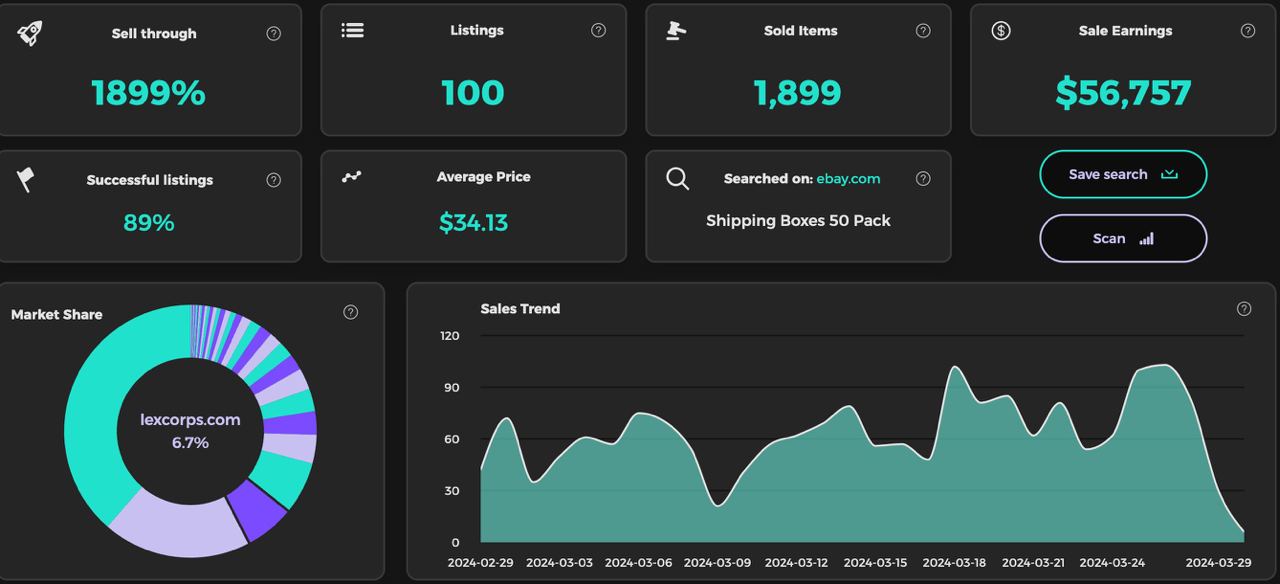
Task: Click the 30 y-axis label
Action: [x=452, y=491]
